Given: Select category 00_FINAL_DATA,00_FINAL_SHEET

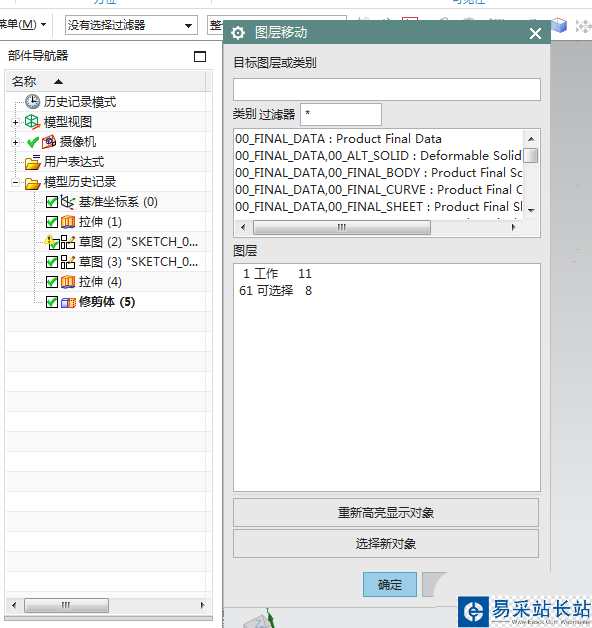Looking at the screenshot, I should click(x=378, y=207).
